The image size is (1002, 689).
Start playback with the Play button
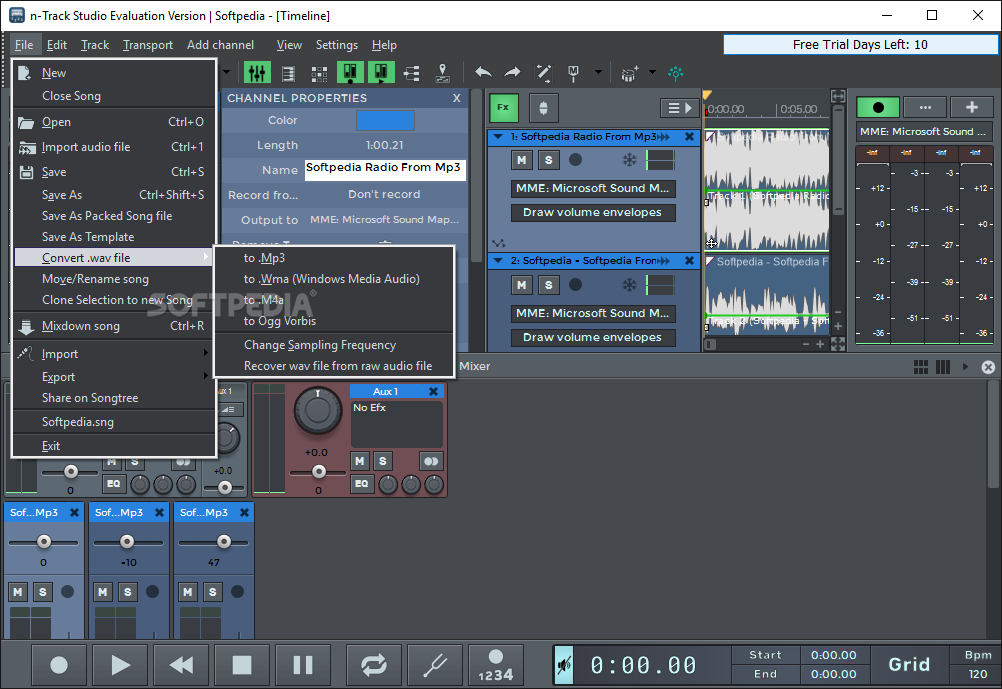click(119, 665)
